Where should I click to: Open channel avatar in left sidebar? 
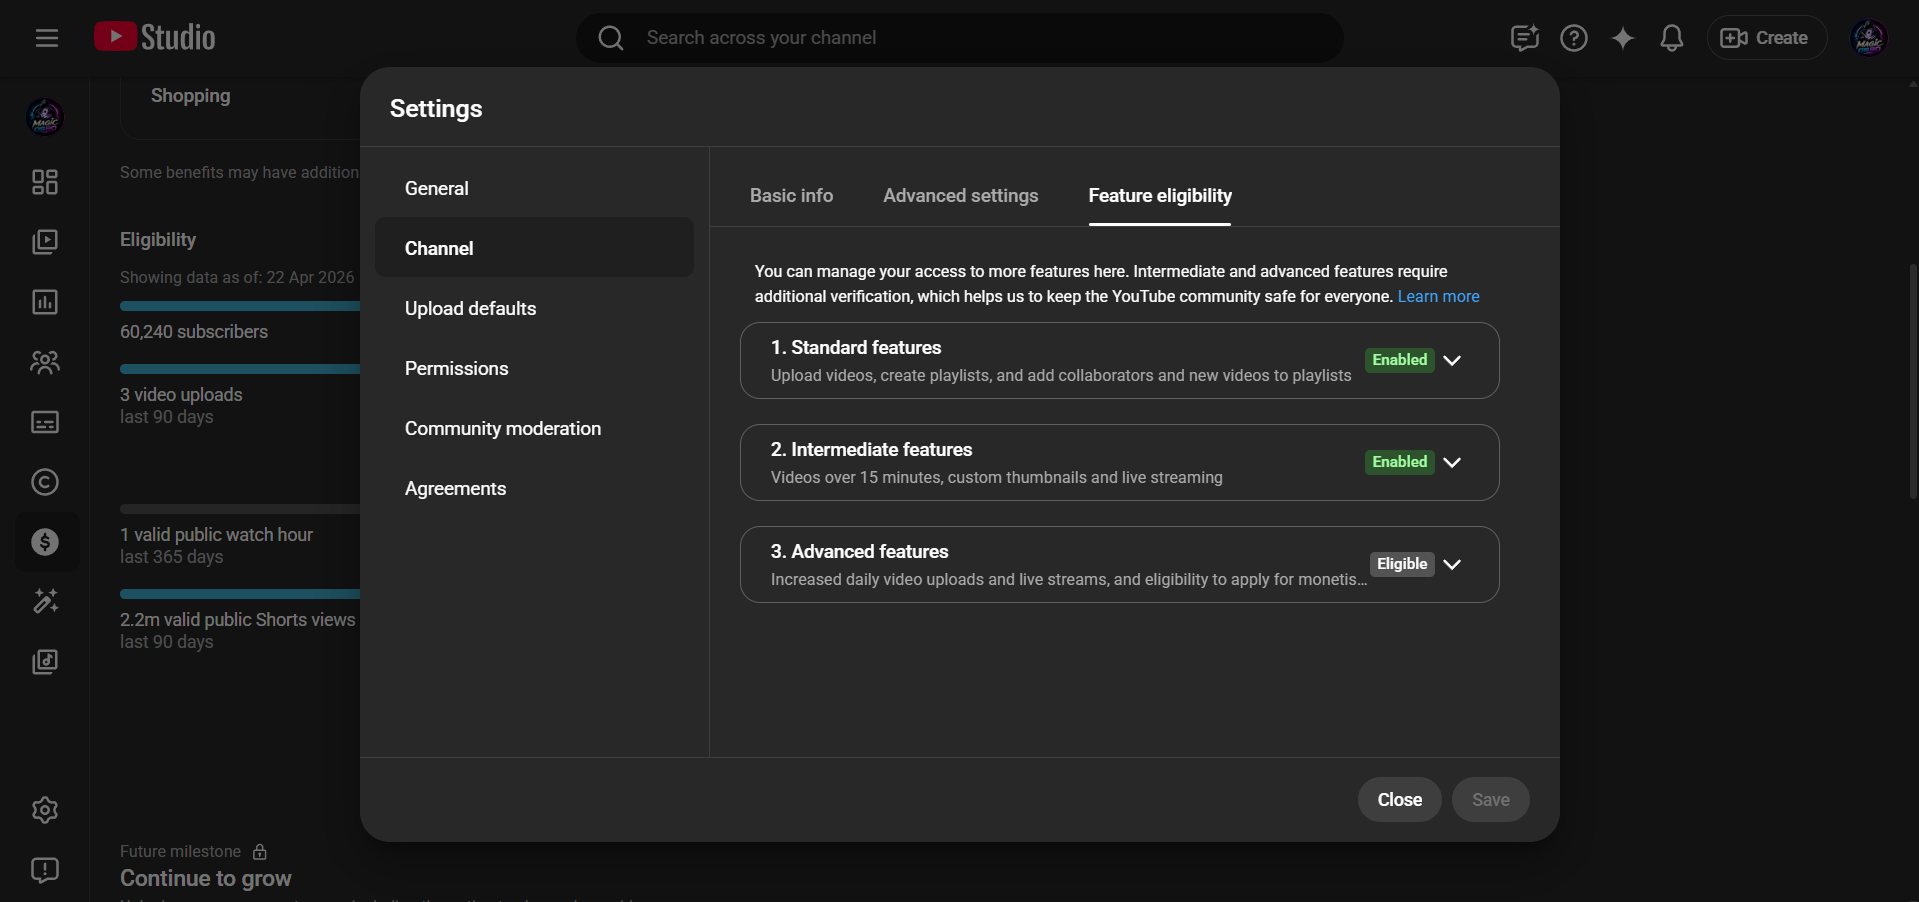pos(45,117)
